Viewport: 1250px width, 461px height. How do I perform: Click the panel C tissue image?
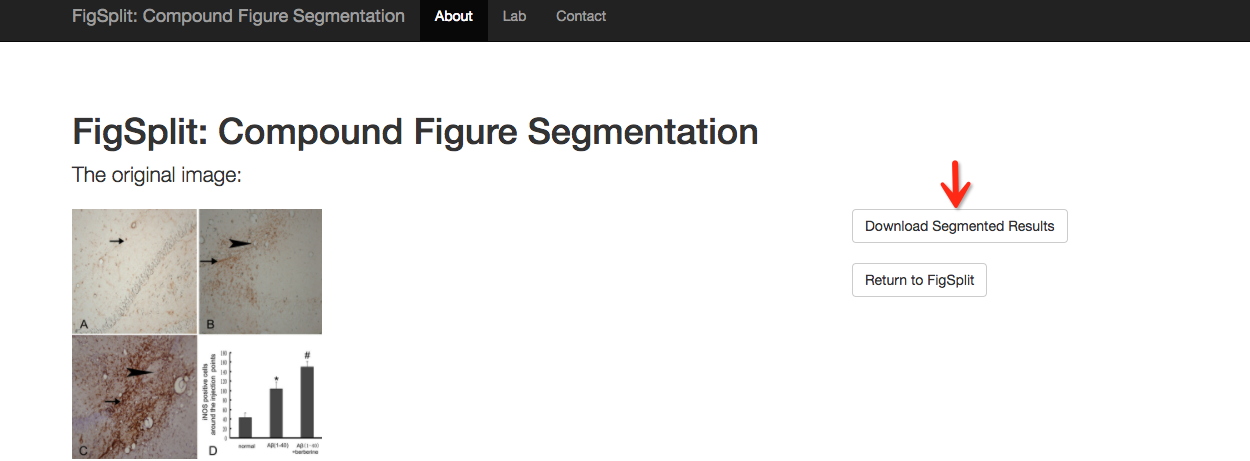pos(134,397)
